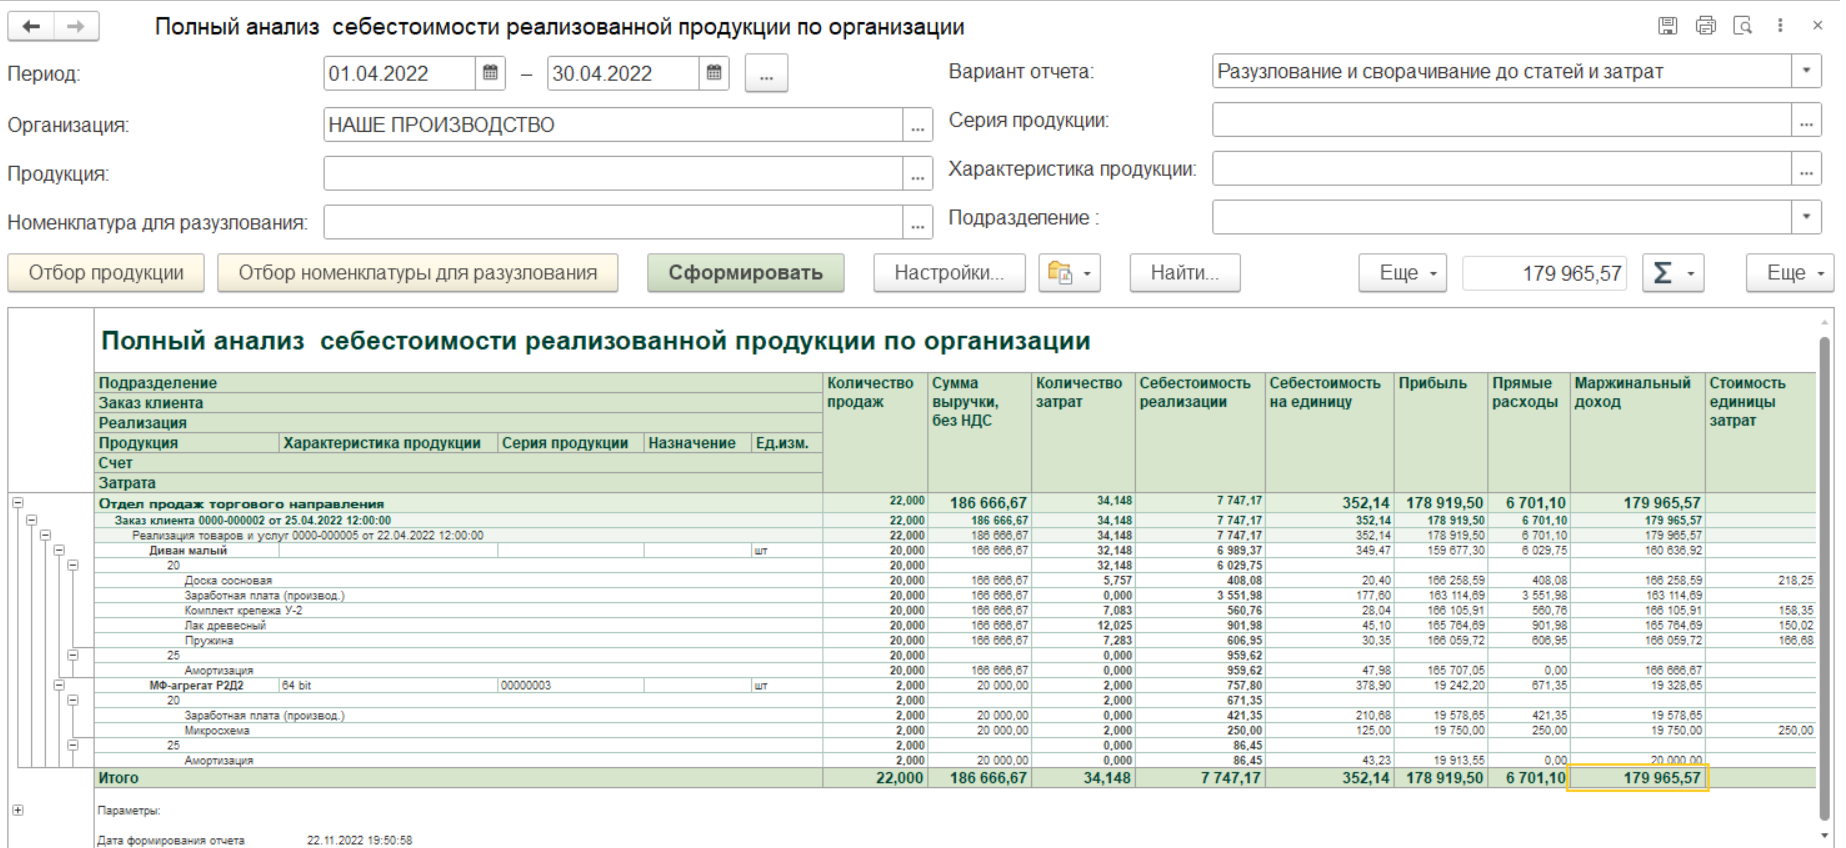Click the Маржинальный доход column header

tap(1637, 432)
